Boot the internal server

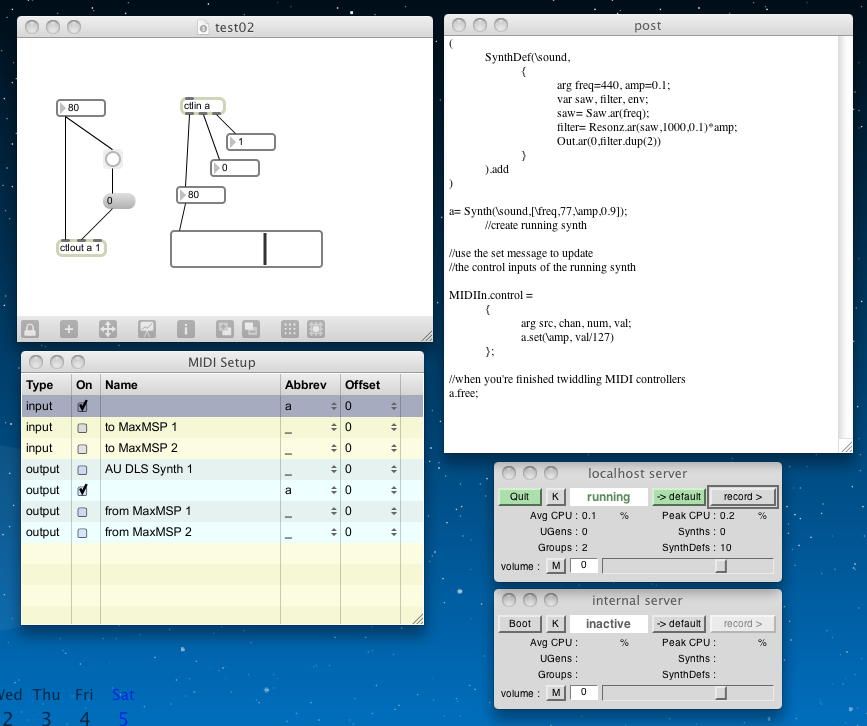tap(520, 623)
